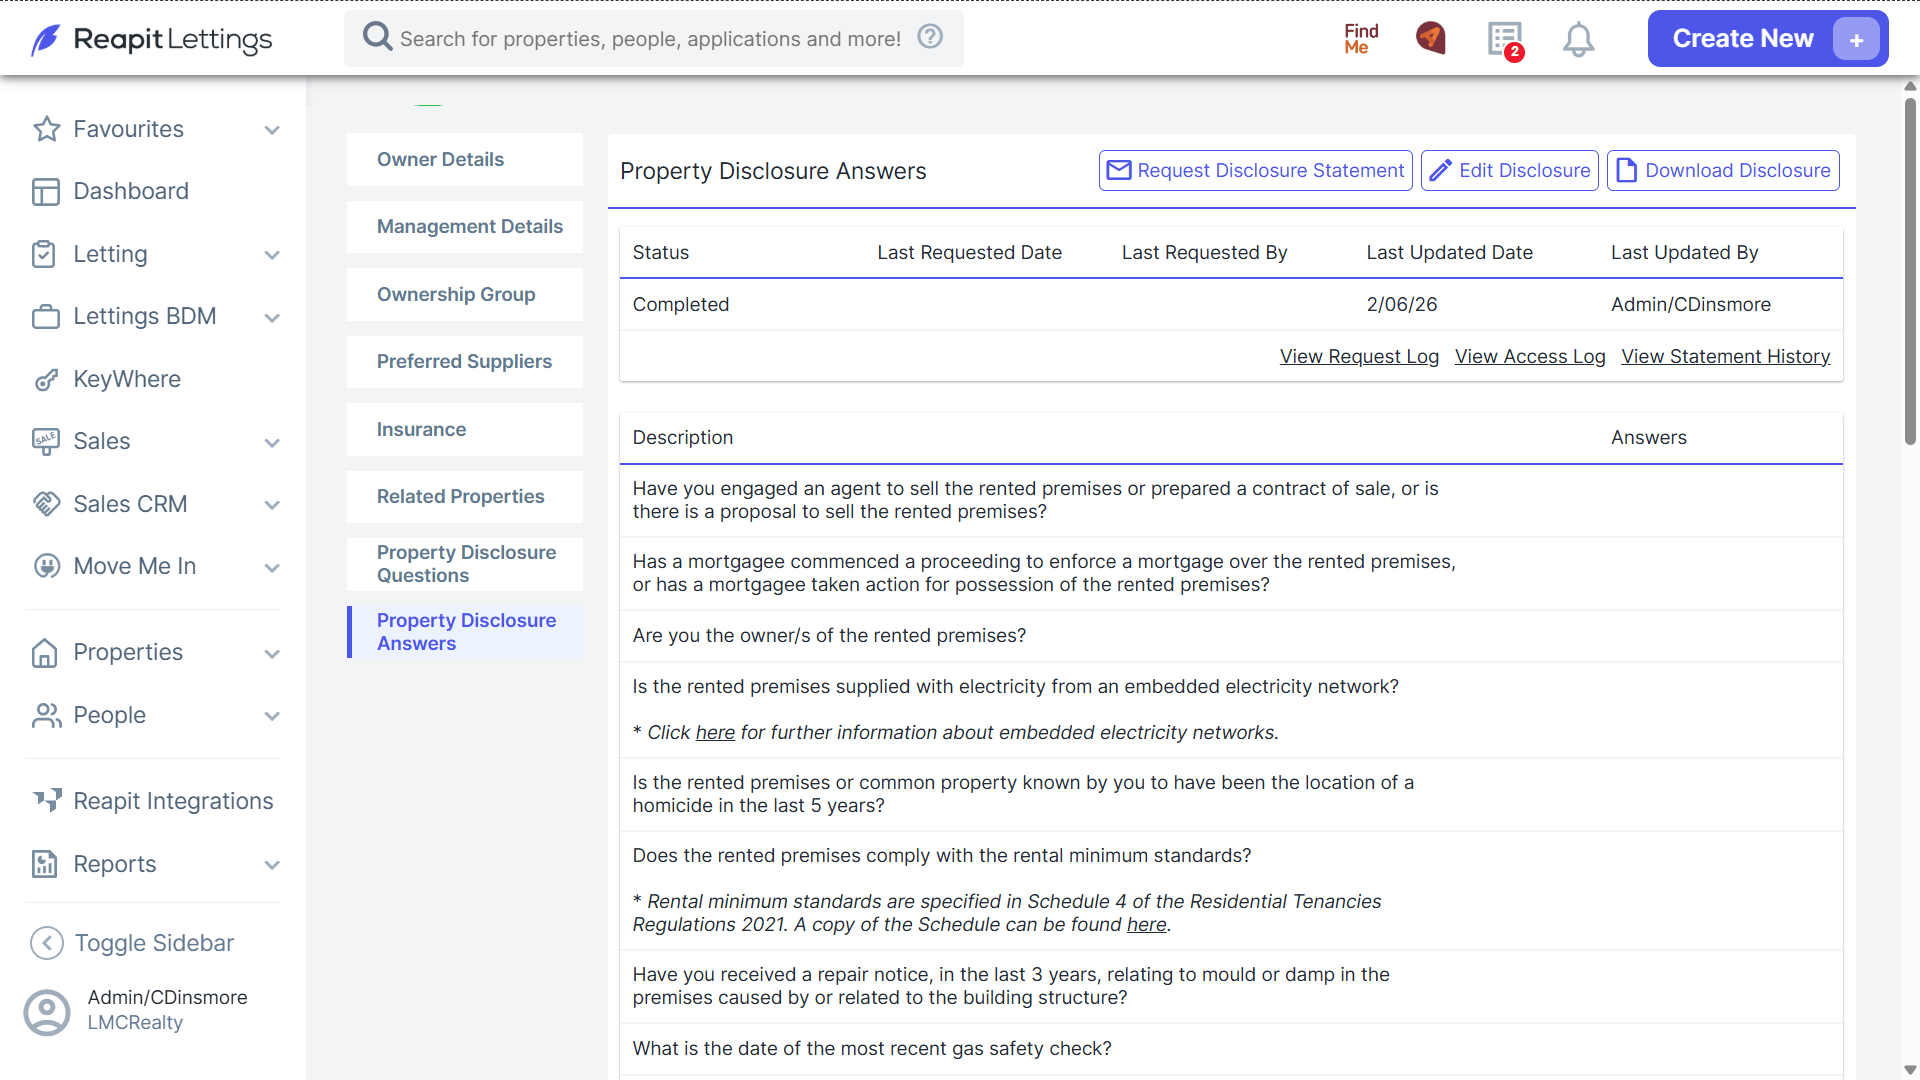Viewport: 1920px width, 1080px height.
Task: Select Property Disclosure Questions tab
Action: pyautogui.click(x=465, y=564)
